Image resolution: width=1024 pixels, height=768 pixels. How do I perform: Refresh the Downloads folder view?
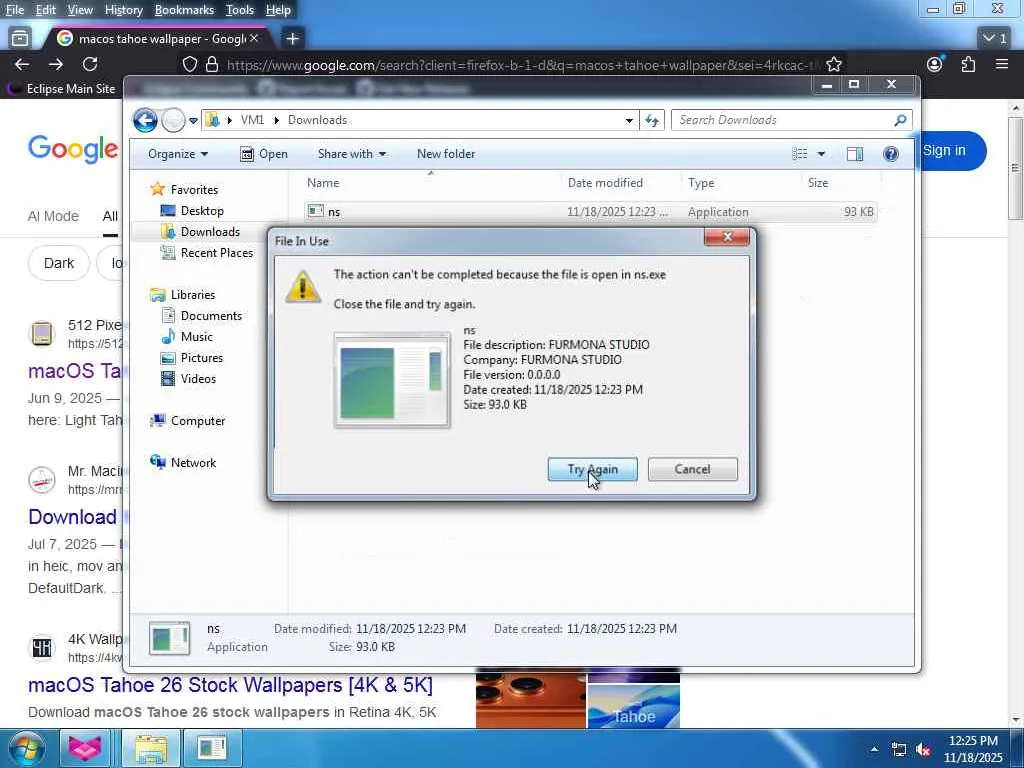tap(652, 120)
